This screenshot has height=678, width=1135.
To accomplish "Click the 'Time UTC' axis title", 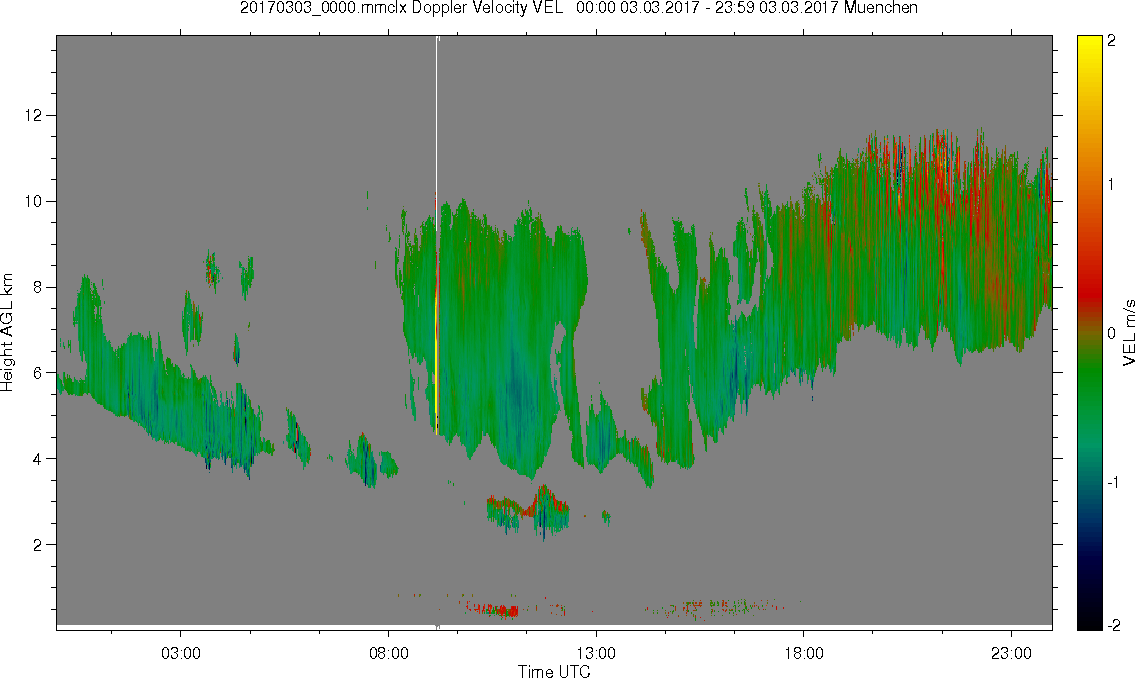I will pos(554,671).
